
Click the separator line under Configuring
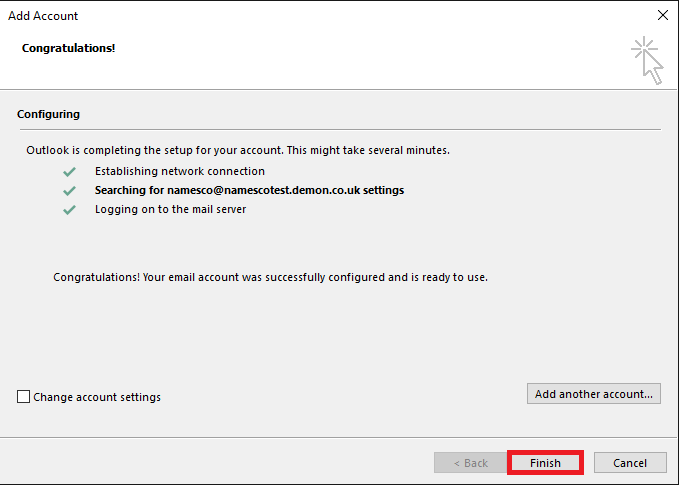[340, 129]
